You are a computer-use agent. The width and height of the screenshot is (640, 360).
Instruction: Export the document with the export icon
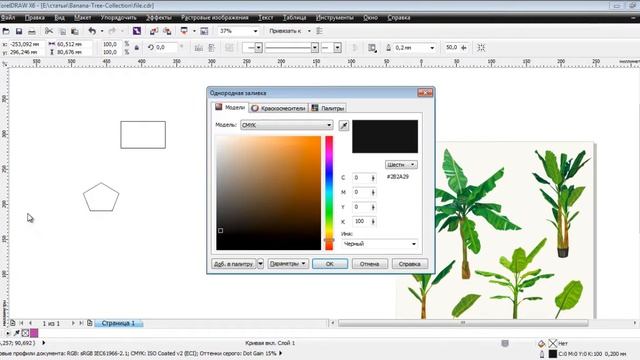pos(167,31)
